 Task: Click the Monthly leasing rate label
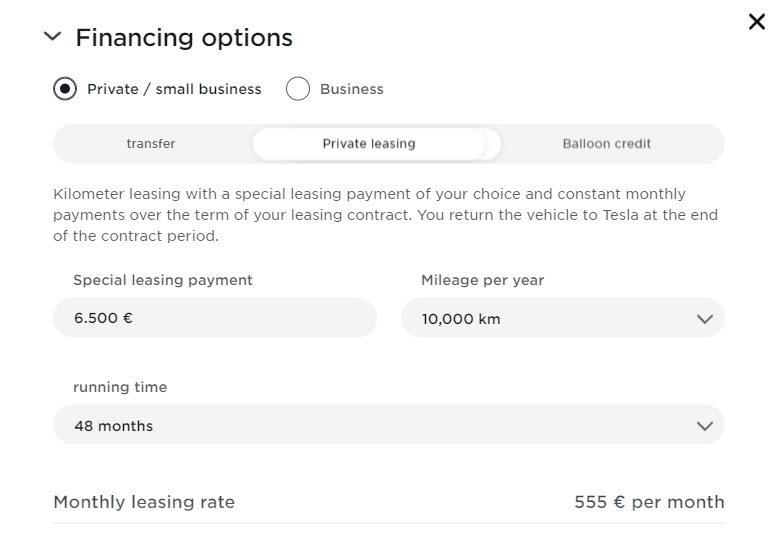(144, 502)
